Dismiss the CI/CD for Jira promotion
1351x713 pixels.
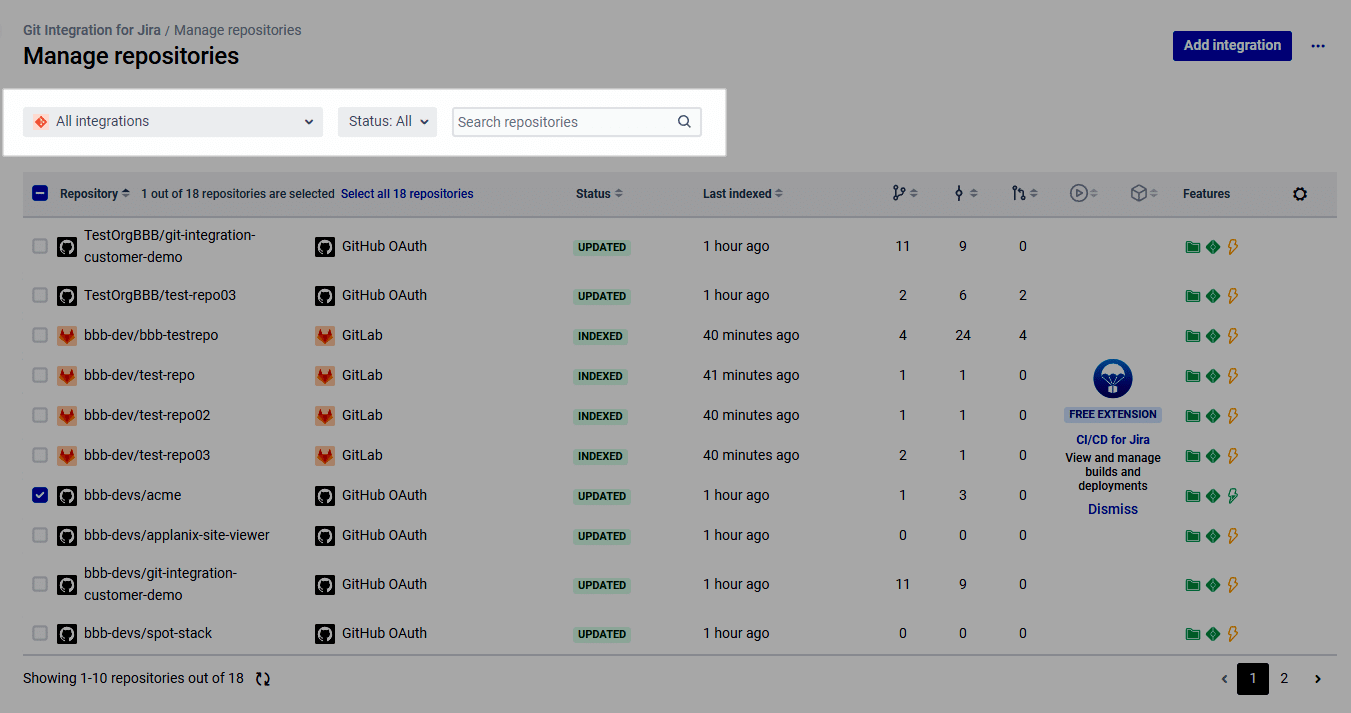pos(1113,509)
